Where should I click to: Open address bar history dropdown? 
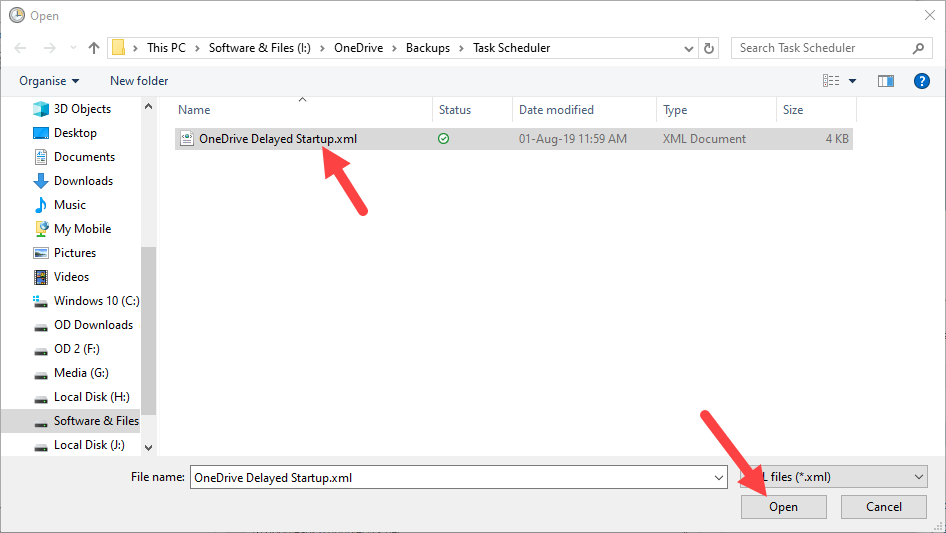[x=688, y=48]
